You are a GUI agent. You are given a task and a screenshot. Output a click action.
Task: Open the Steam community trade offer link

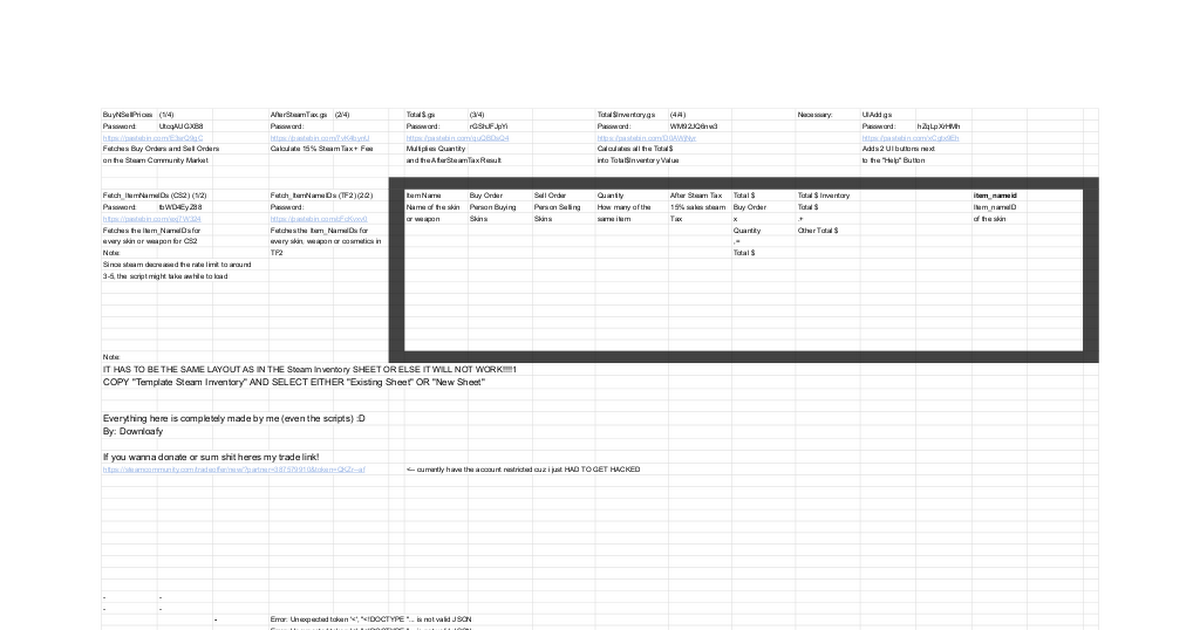click(234, 469)
